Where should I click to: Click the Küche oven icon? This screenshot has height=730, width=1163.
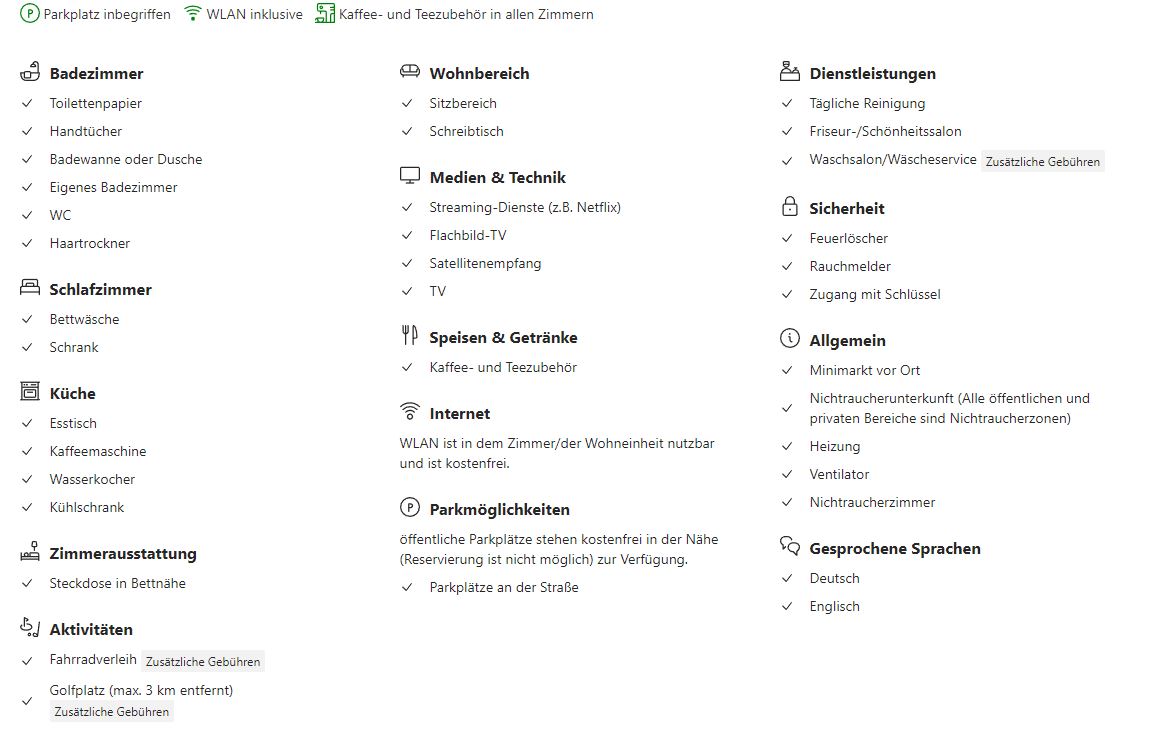(30, 392)
